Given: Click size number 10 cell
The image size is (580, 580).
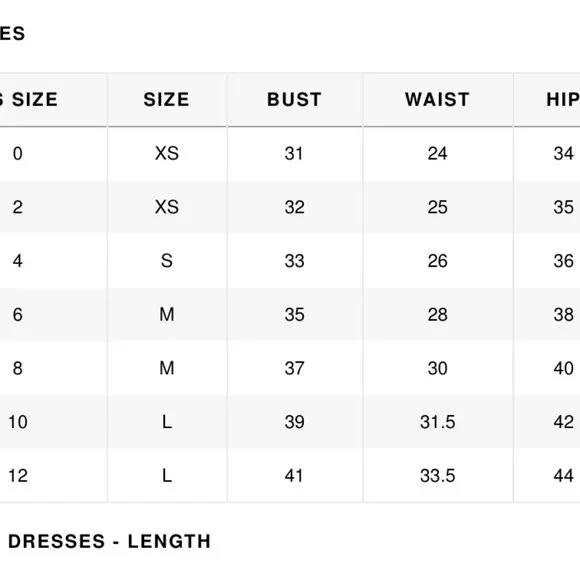Looking at the screenshot, I should click(18, 422).
